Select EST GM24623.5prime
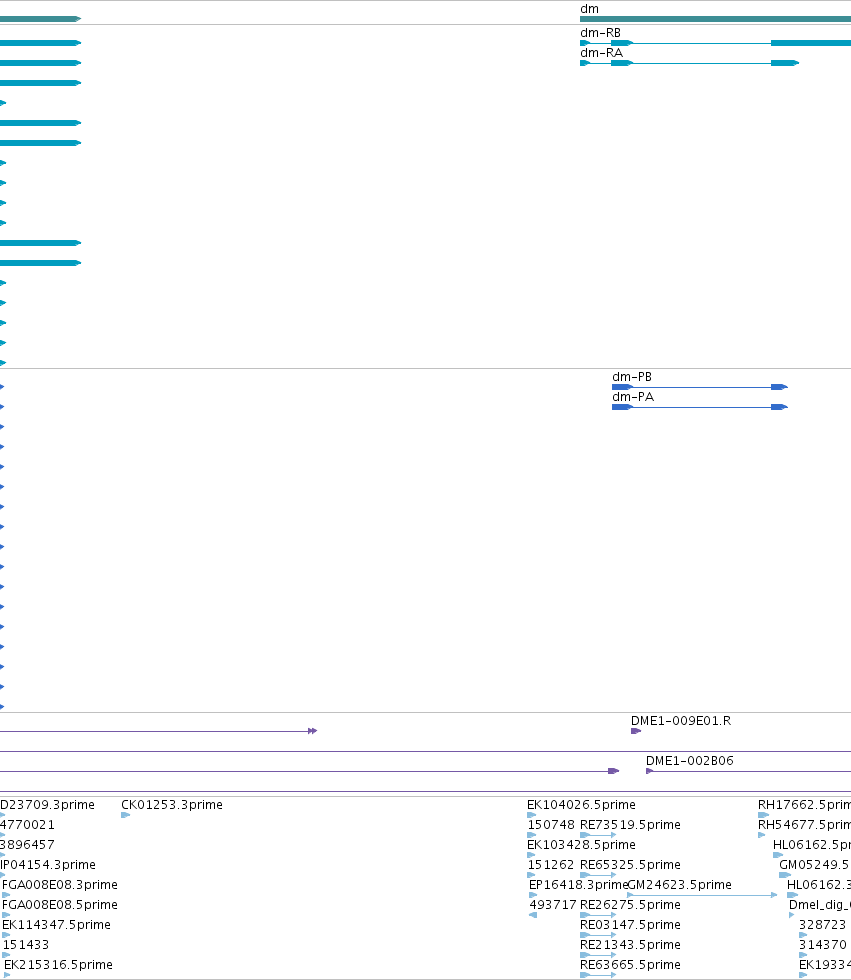Screen dimensions: 851x980 coord(679,885)
